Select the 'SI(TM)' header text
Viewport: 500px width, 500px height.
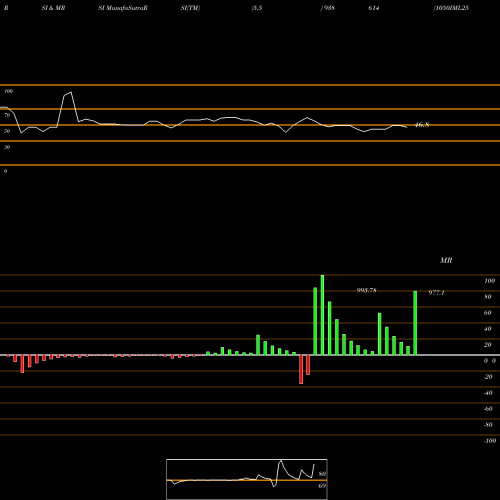(x=190, y=8)
